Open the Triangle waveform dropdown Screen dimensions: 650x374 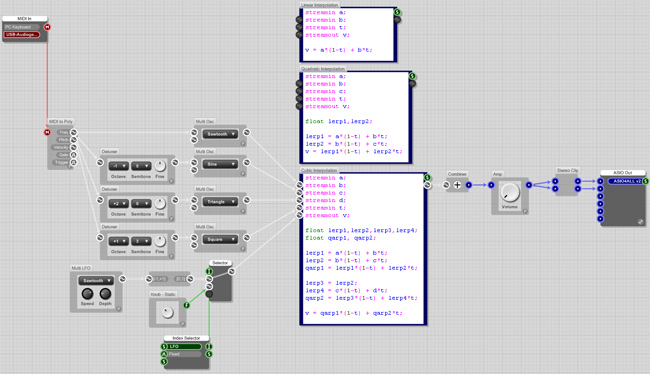(220, 202)
